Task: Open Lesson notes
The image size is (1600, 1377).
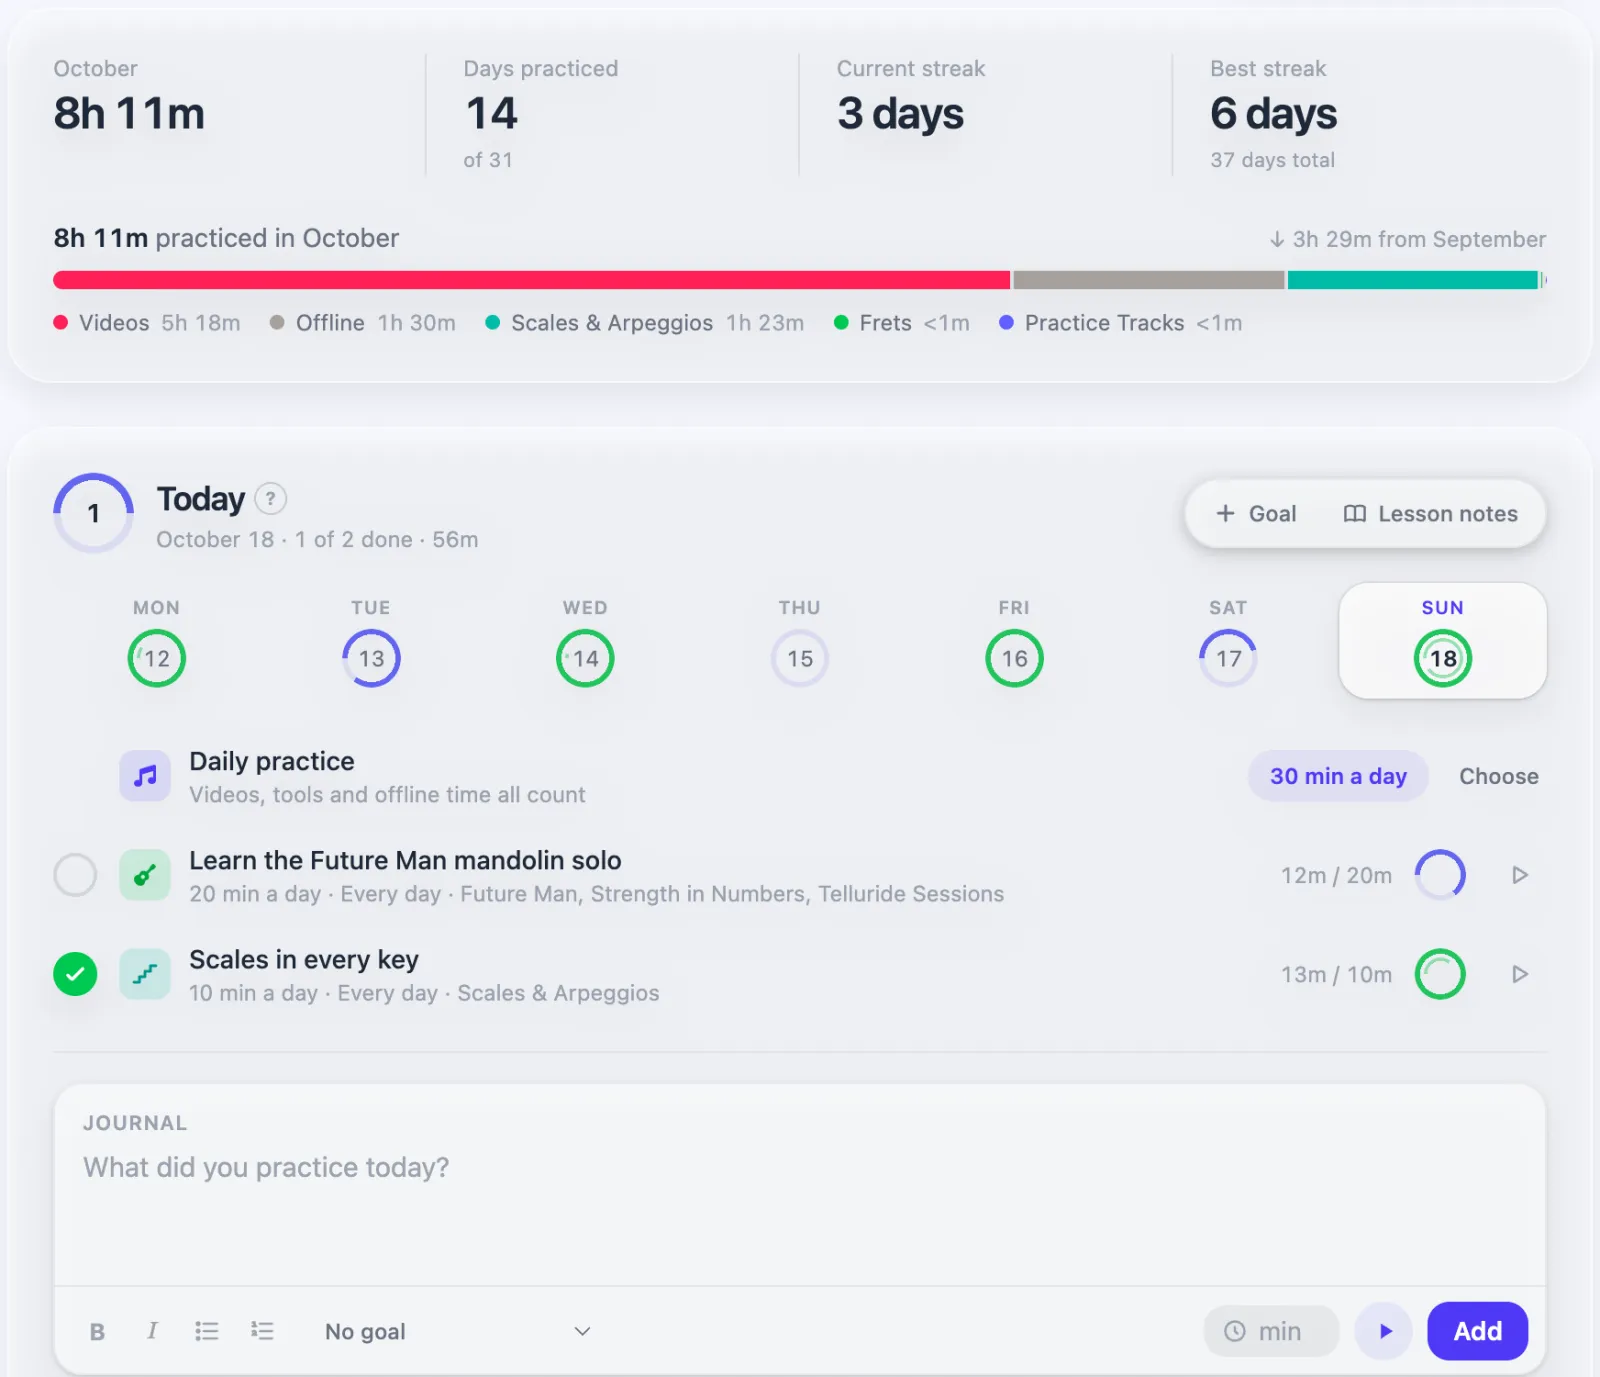Action: (1430, 514)
